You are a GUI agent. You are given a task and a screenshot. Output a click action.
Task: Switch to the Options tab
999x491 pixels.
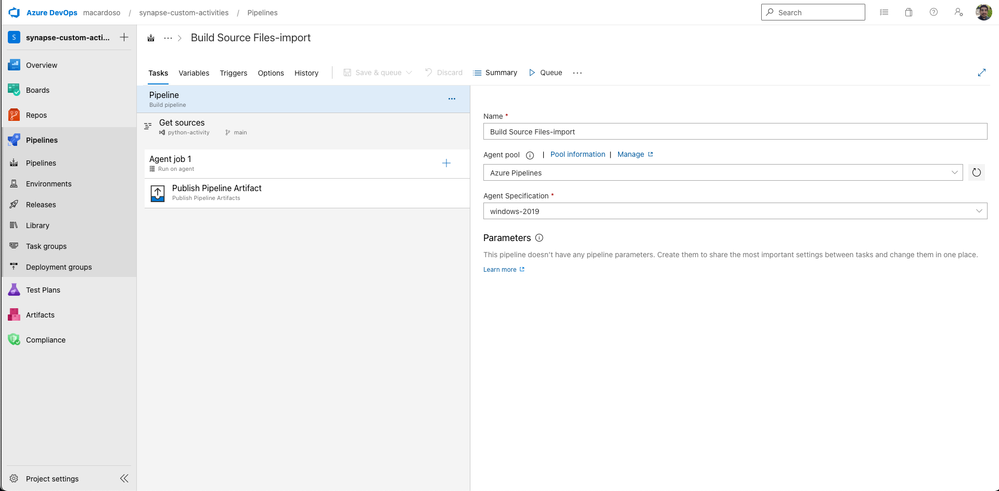[271, 73]
